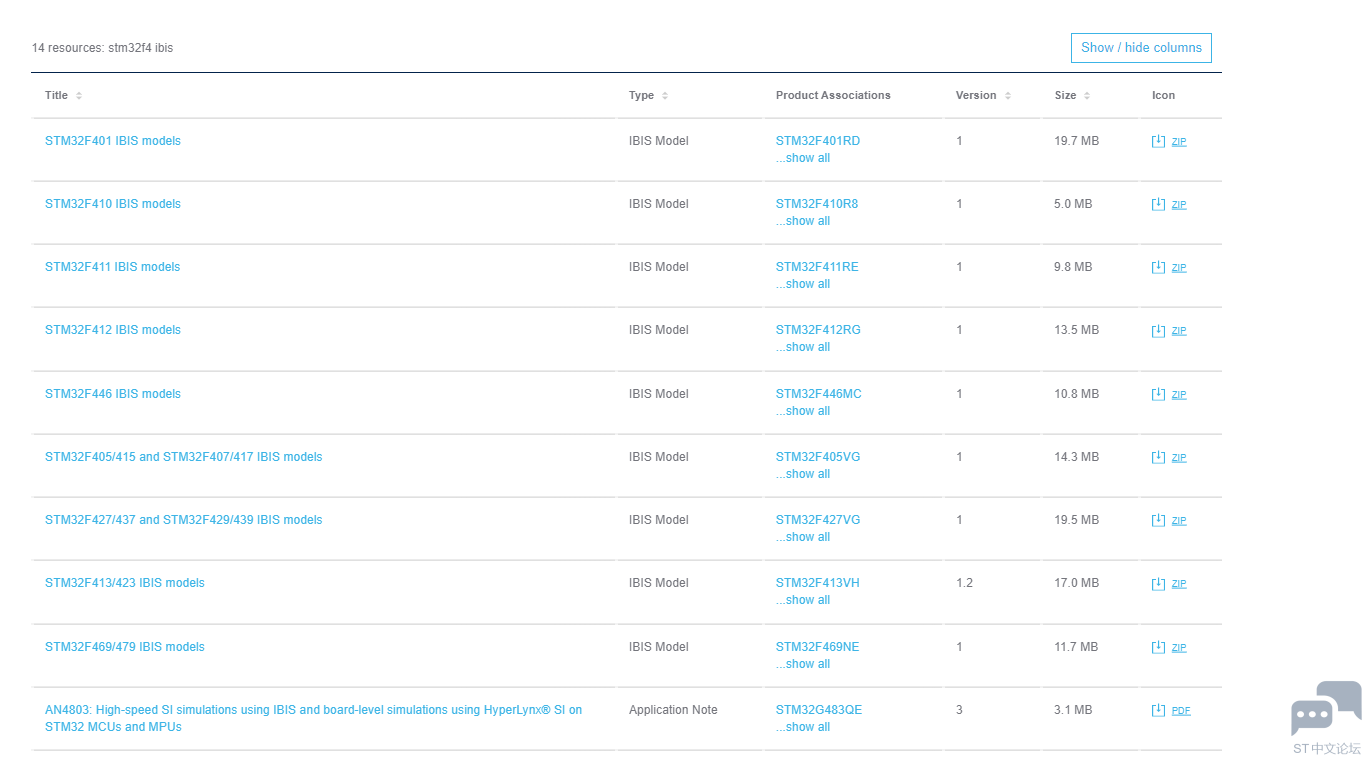The width and height of the screenshot is (1370, 764).
Task: Select the 19.5 MB size cell
Action: [x=1076, y=520]
